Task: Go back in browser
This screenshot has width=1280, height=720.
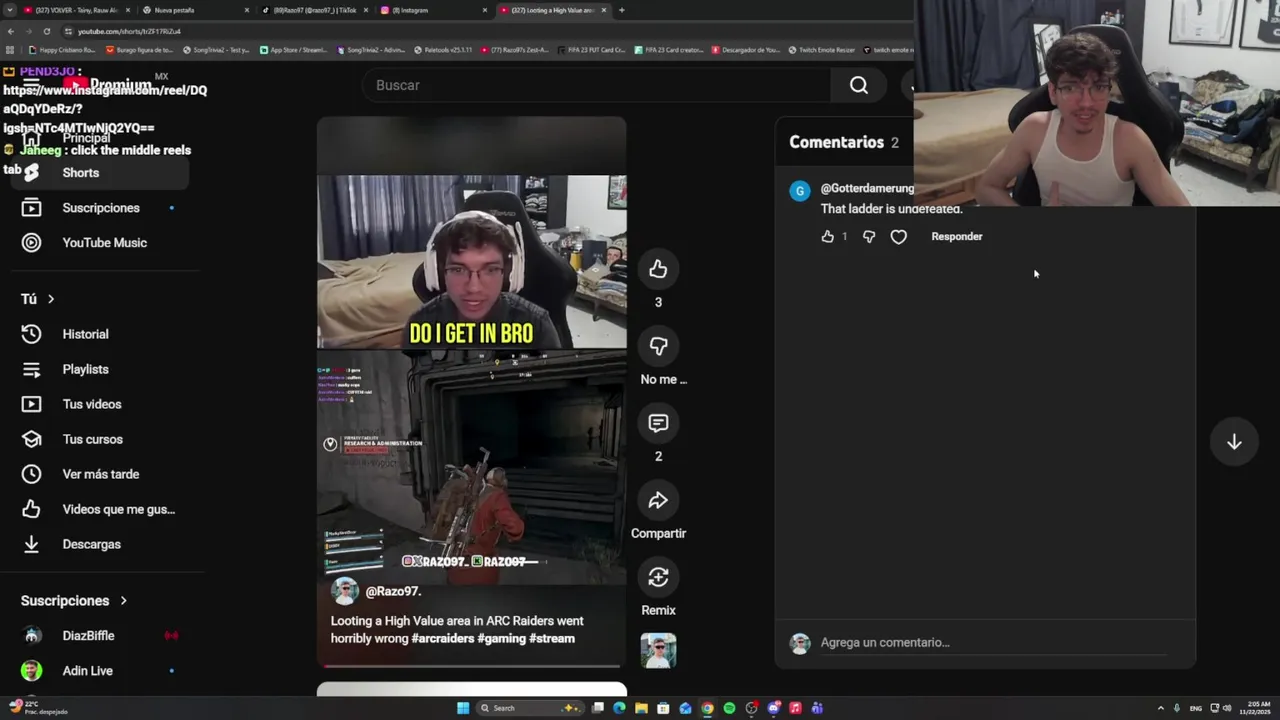Action: 10,31
